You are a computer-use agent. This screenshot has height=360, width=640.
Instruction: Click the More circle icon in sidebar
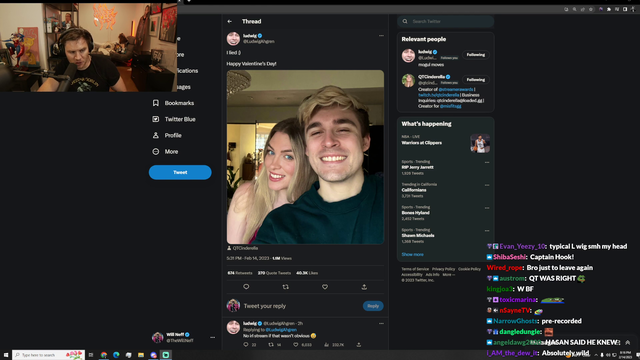(x=156, y=151)
